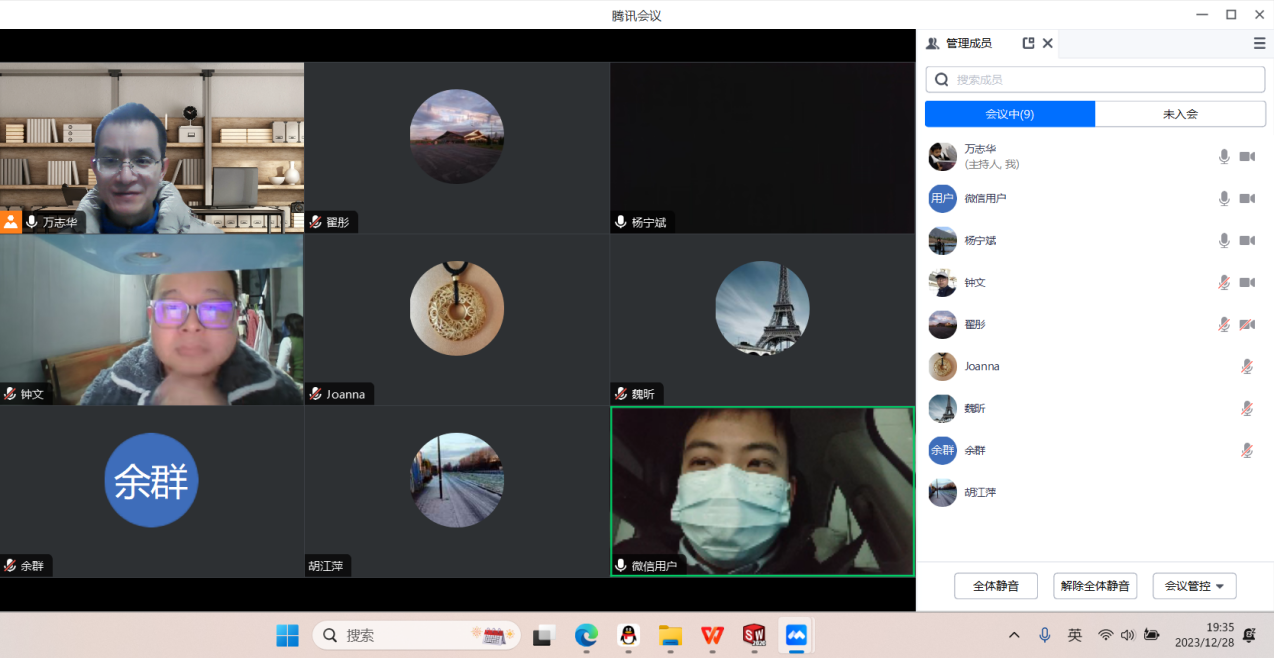Click 微信用户's camera icon in list
This screenshot has height=658, width=1274.
[1247, 199]
